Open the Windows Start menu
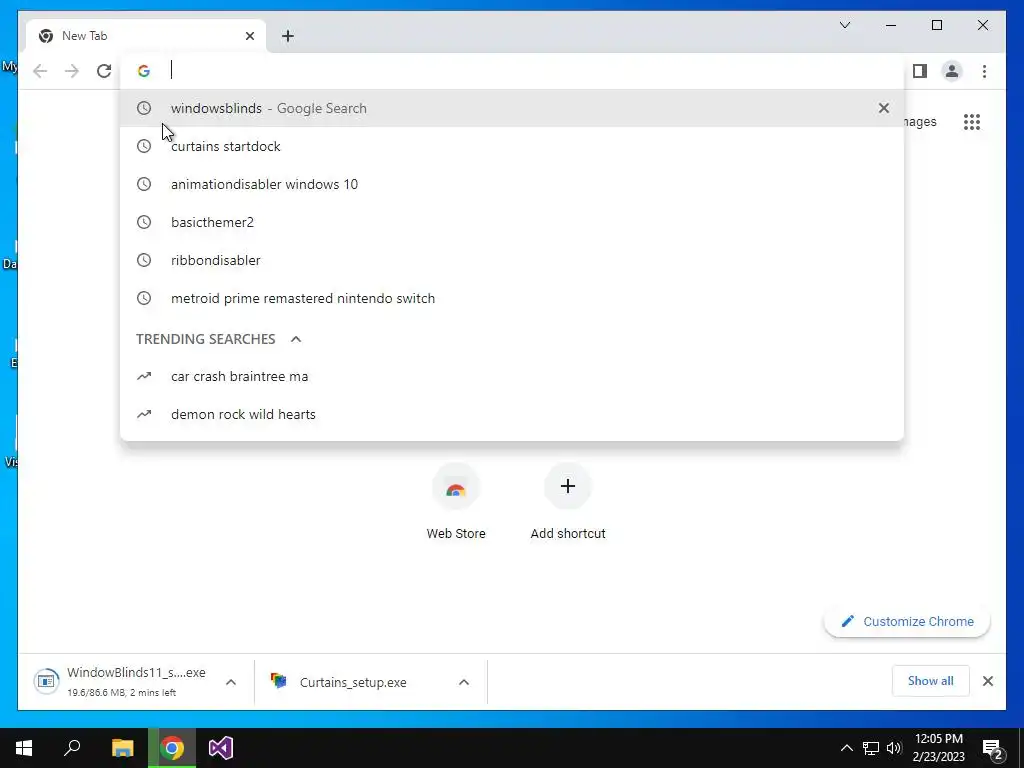Image resolution: width=1024 pixels, height=768 pixels. (24, 748)
